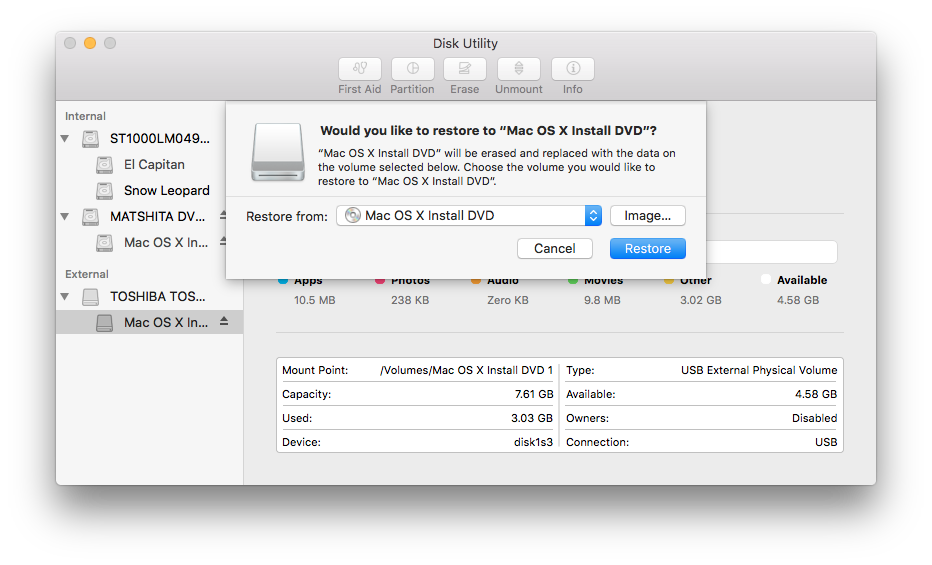Screen dimensions: 932x565
Task: Open the Restore from source popup menu
Action: 469,216
